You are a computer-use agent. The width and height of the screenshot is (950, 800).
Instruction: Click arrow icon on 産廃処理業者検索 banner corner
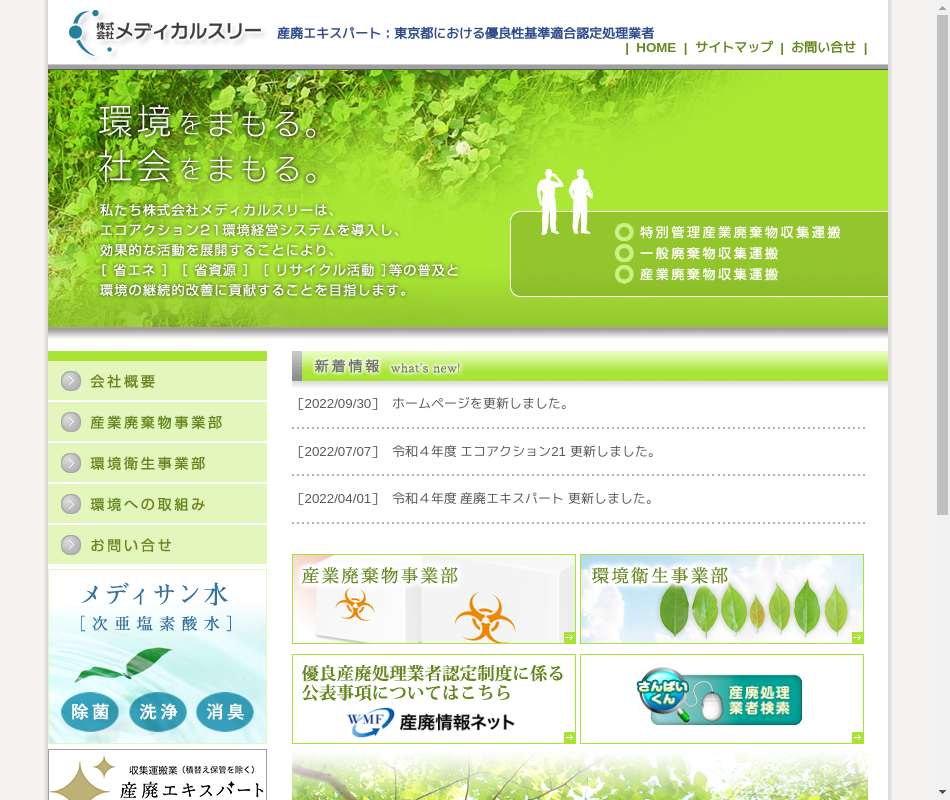click(x=858, y=738)
